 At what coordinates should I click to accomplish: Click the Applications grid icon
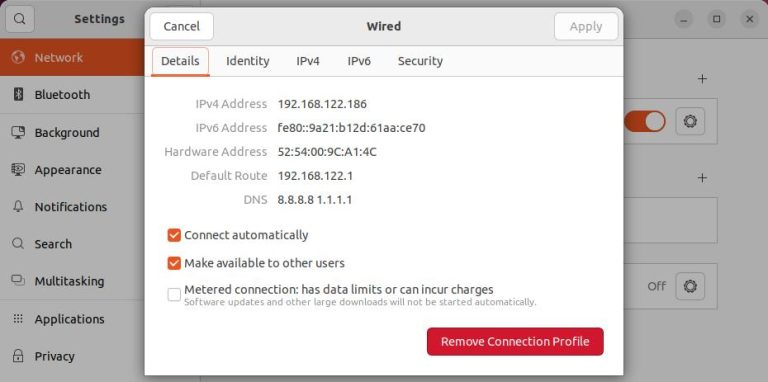coord(19,319)
